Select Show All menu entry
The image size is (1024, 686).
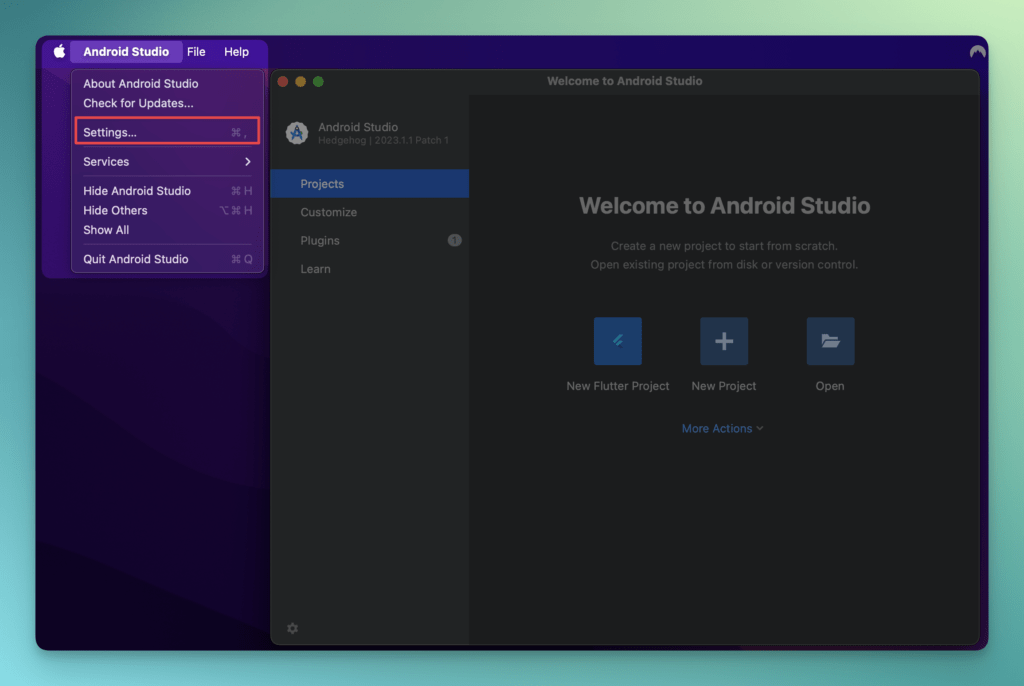[x=167, y=230]
